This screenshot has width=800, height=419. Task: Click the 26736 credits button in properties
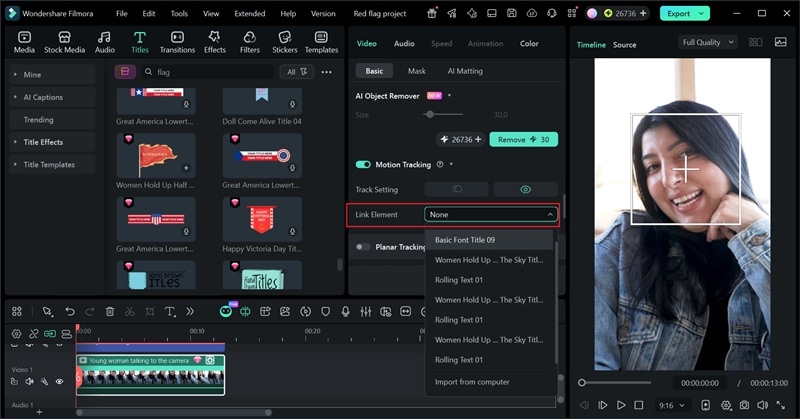461,139
